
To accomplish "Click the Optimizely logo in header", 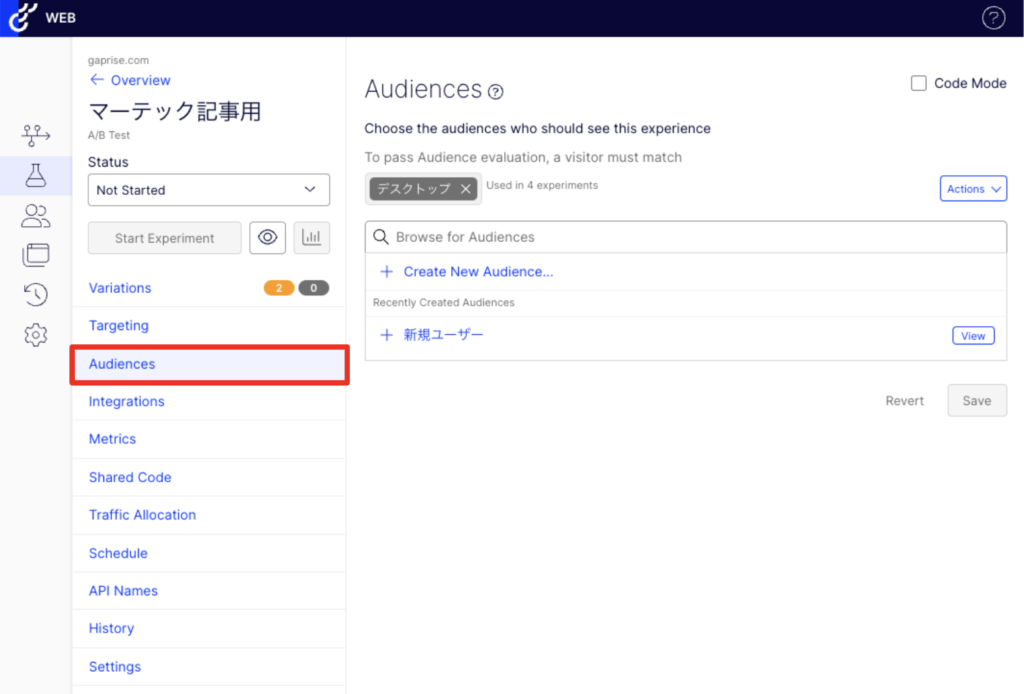I will (18, 18).
